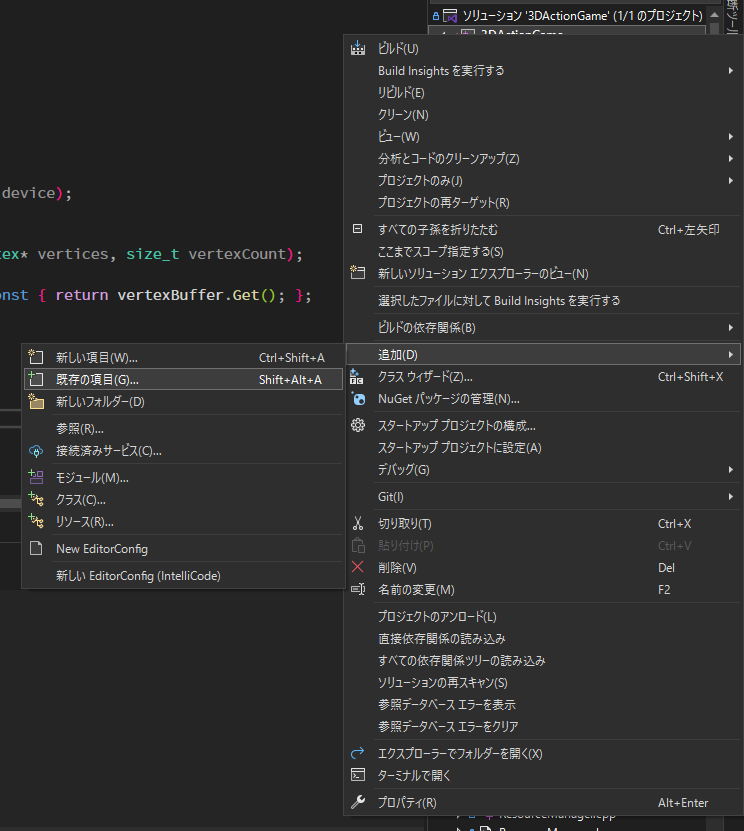Click the New Solution Explorer View icon
The image size is (744, 831).
[358, 273]
